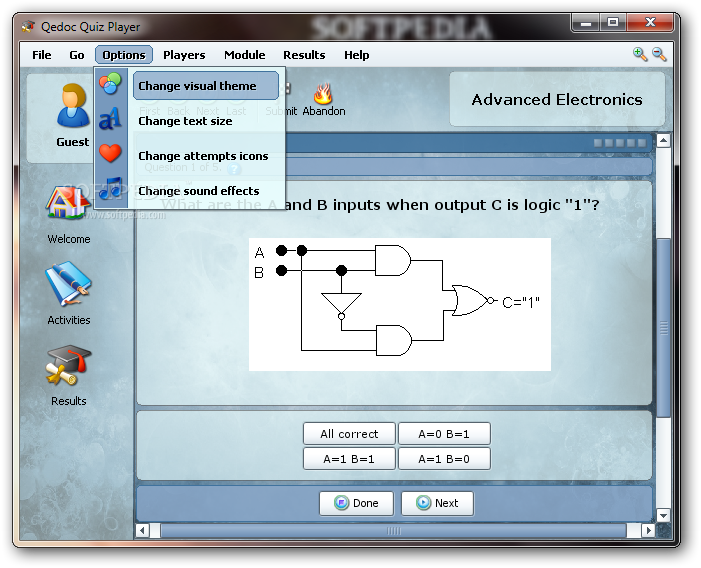Open the Players menu

[x=184, y=55]
